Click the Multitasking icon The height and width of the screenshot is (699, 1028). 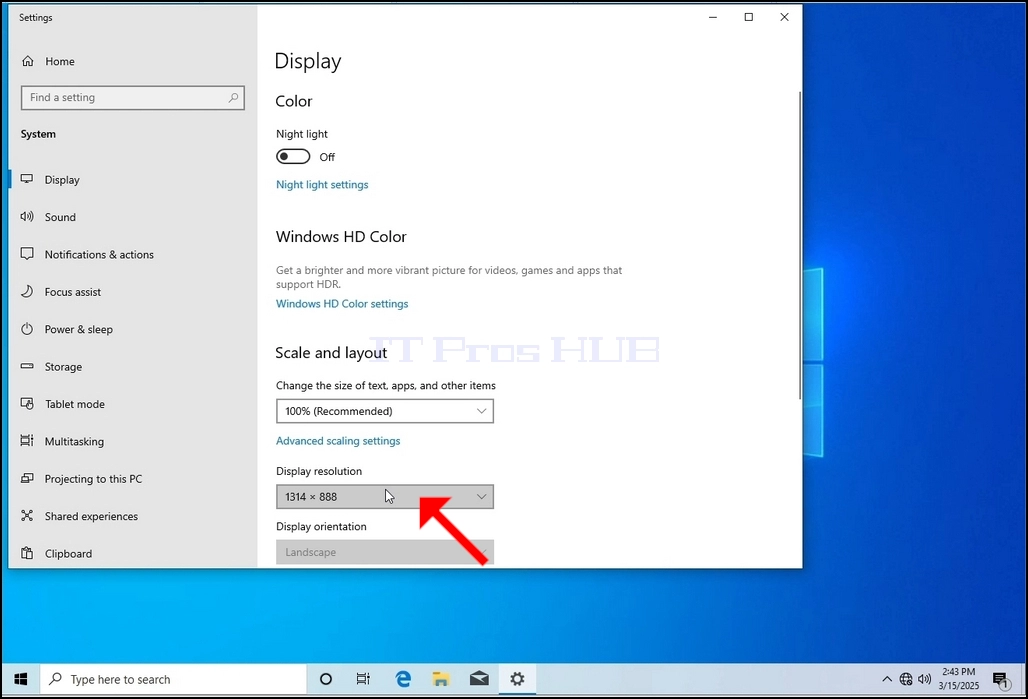(27, 441)
